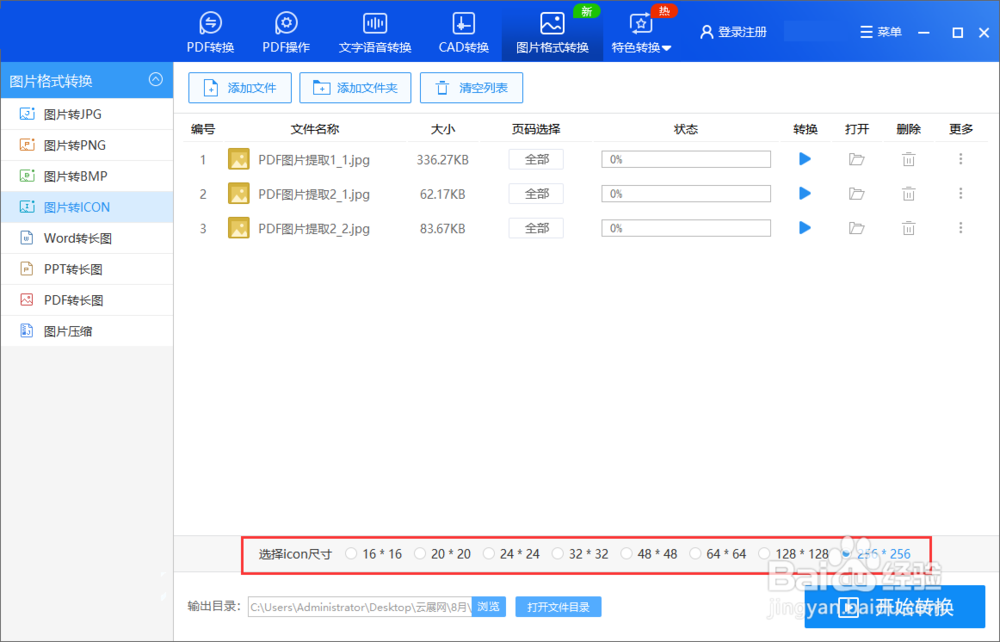Click image thumbnail icon of PDF图片提取2_1.jpg
The height and width of the screenshot is (642, 1000).
(239, 194)
